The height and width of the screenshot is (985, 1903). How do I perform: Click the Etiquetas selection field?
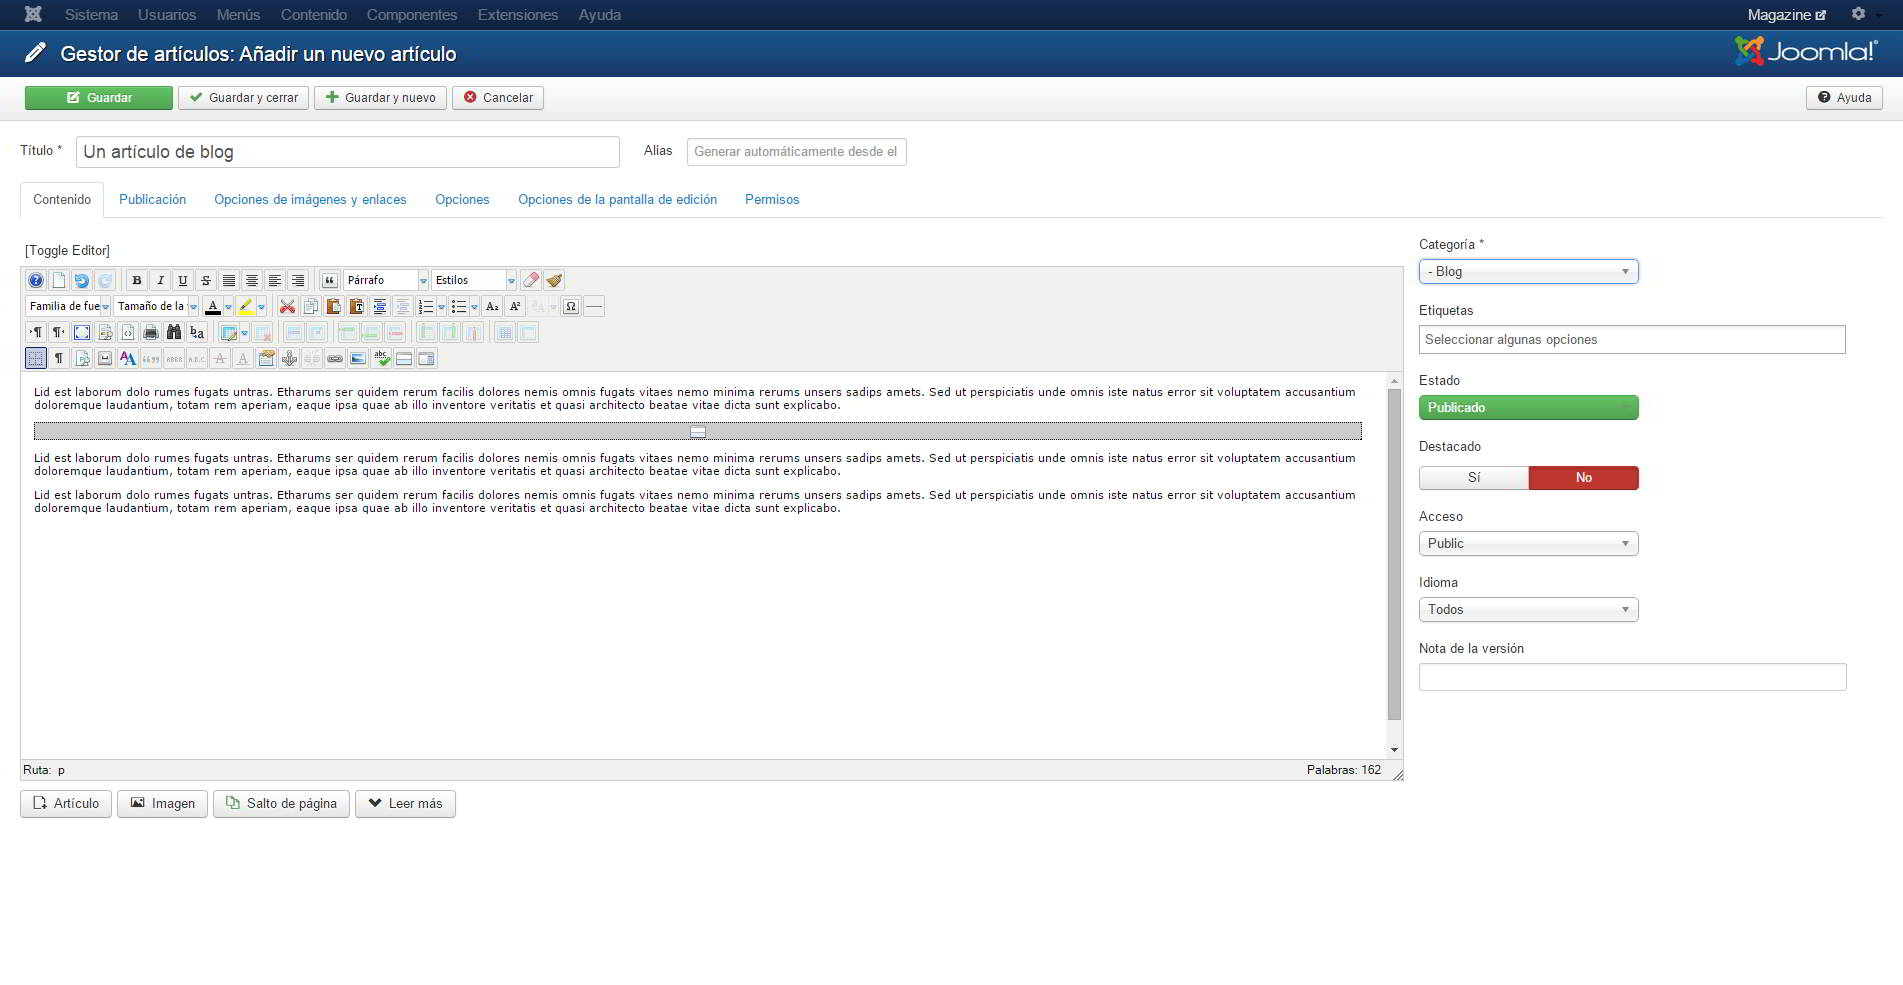click(1632, 340)
